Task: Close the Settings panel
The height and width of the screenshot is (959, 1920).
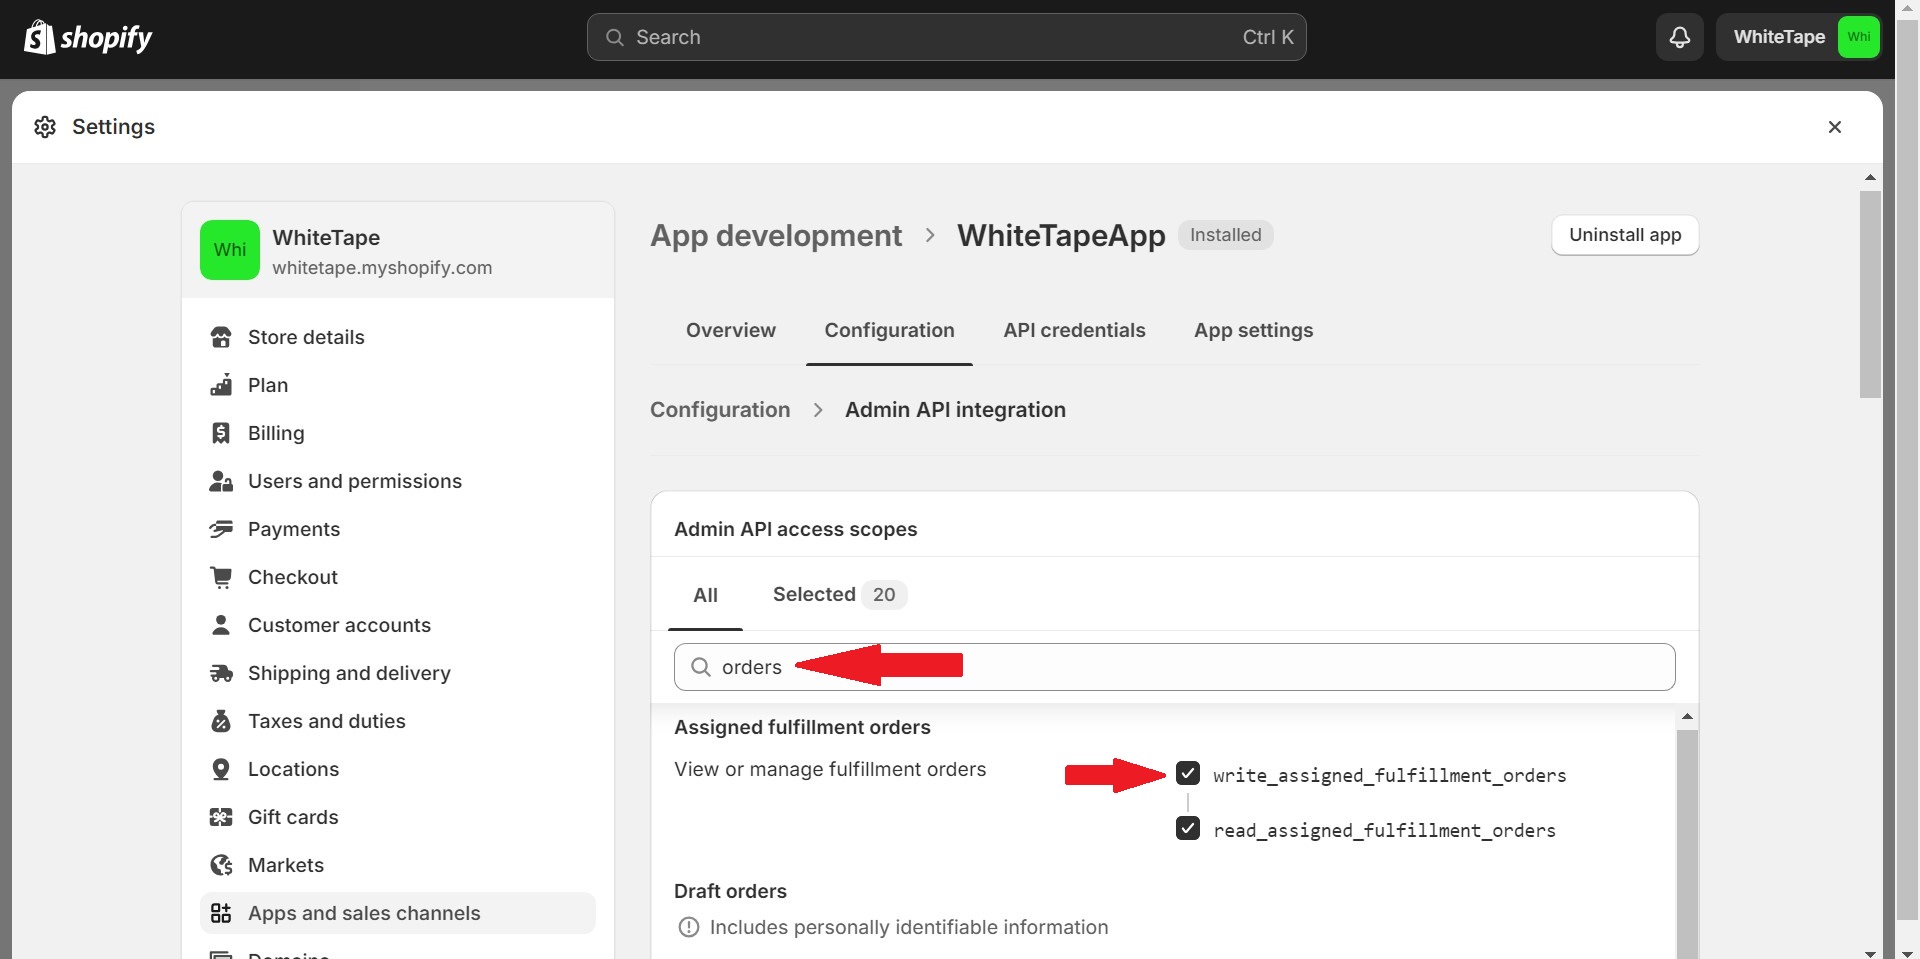Action: 1835,127
